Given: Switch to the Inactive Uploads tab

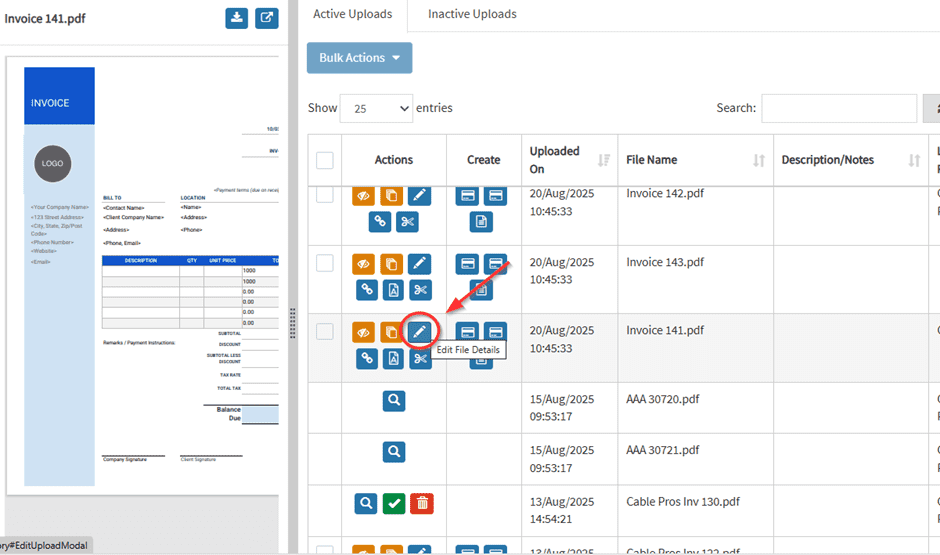Looking at the screenshot, I should (472, 14).
